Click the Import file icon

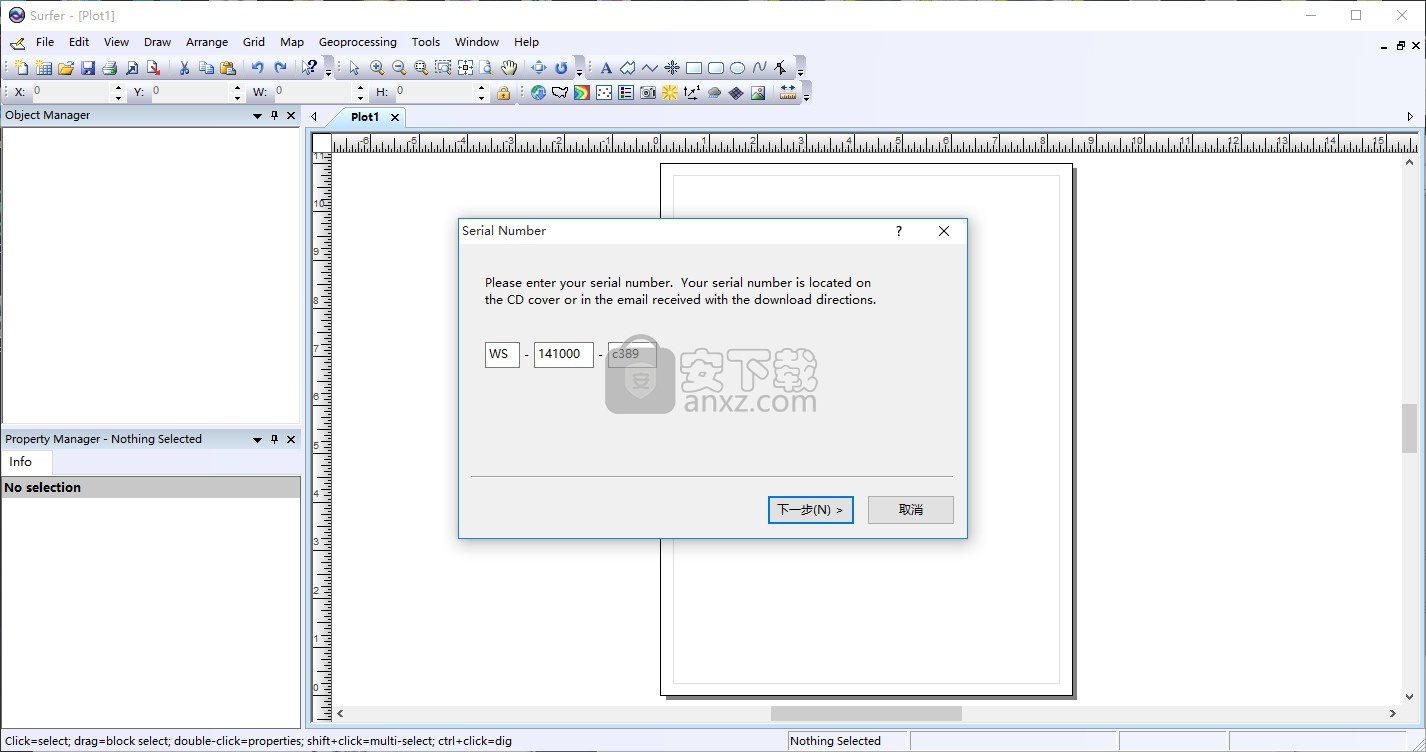132,68
